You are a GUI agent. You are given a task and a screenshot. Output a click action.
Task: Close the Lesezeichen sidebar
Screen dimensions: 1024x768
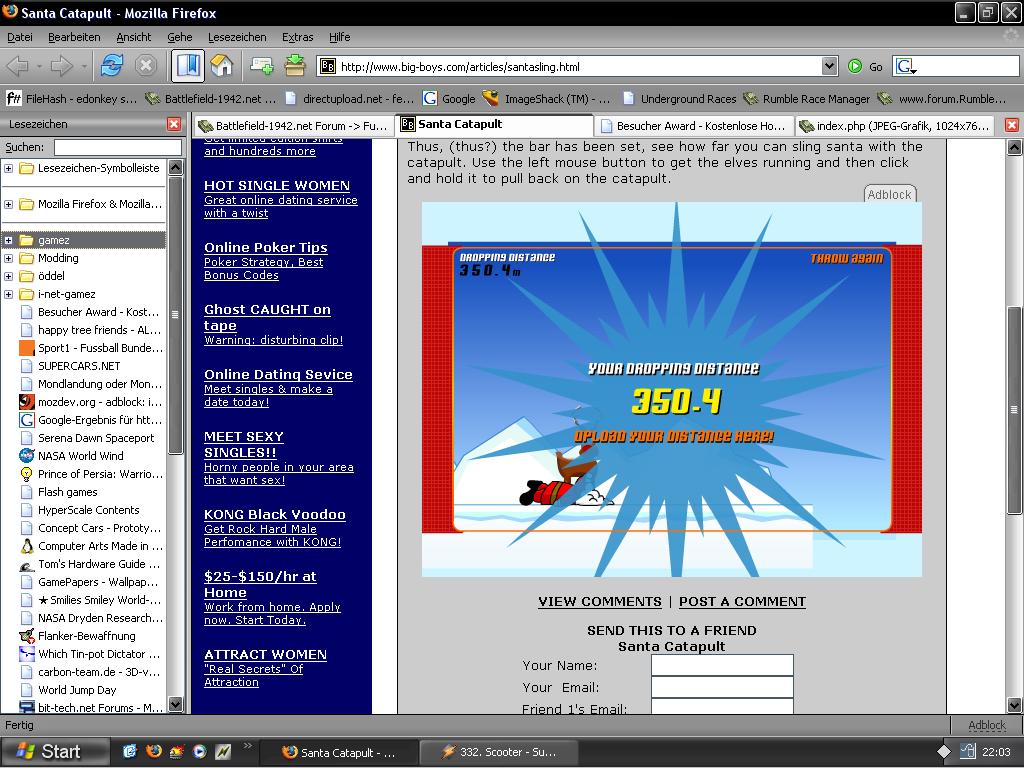pyautogui.click(x=174, y=124)
